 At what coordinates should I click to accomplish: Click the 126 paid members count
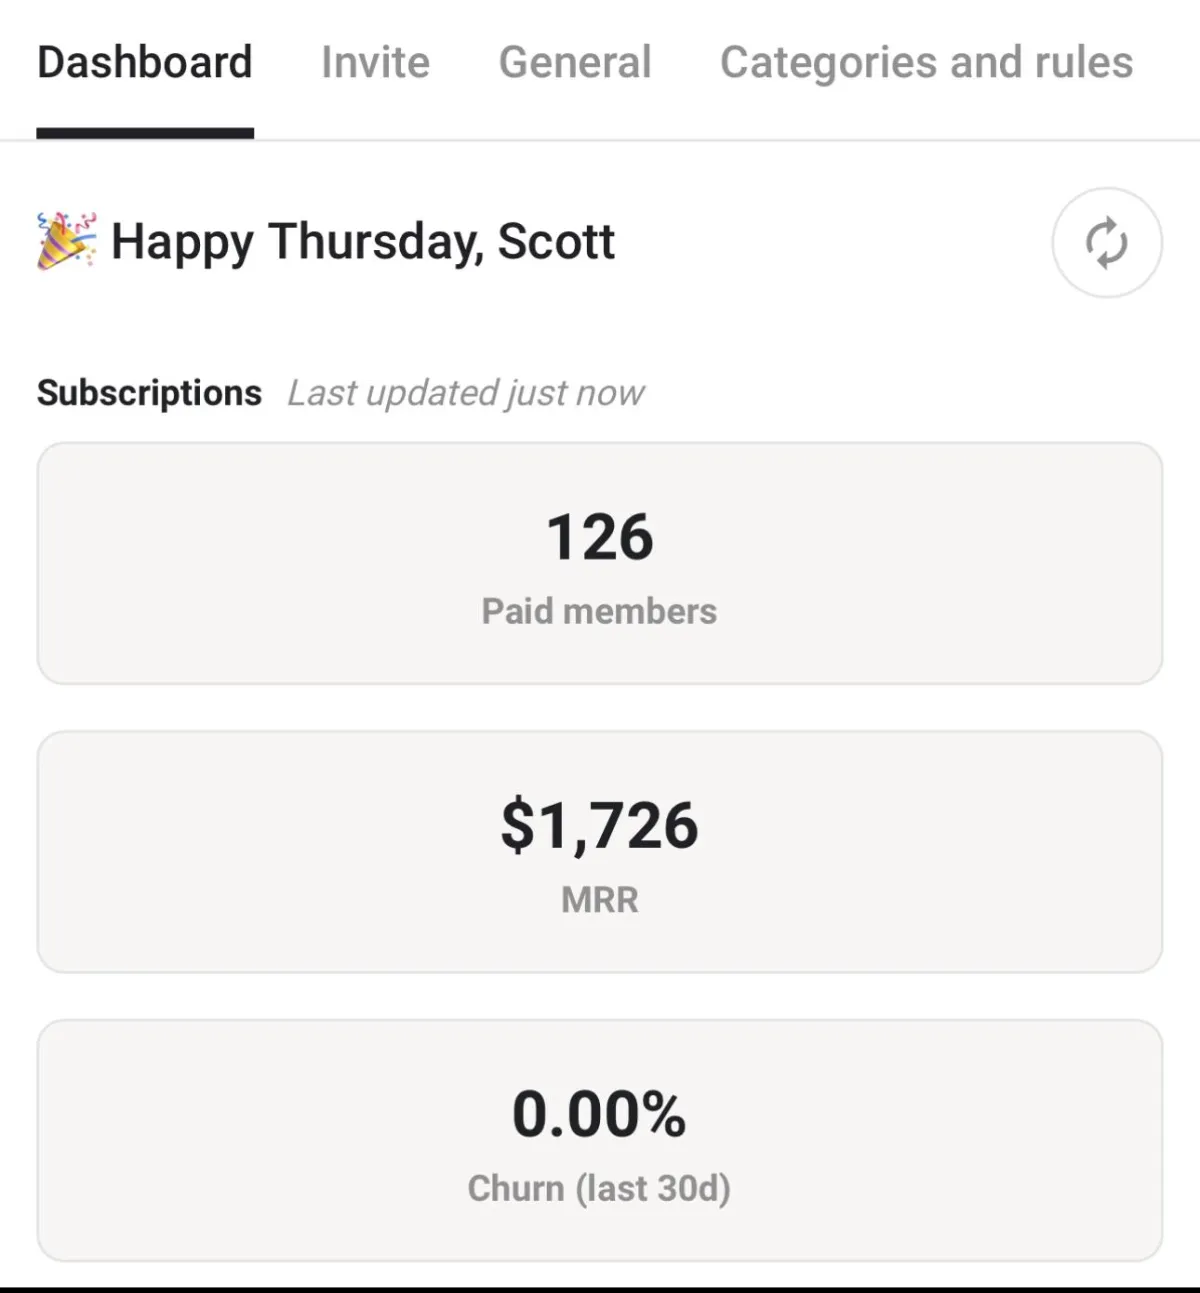[600, 537]
